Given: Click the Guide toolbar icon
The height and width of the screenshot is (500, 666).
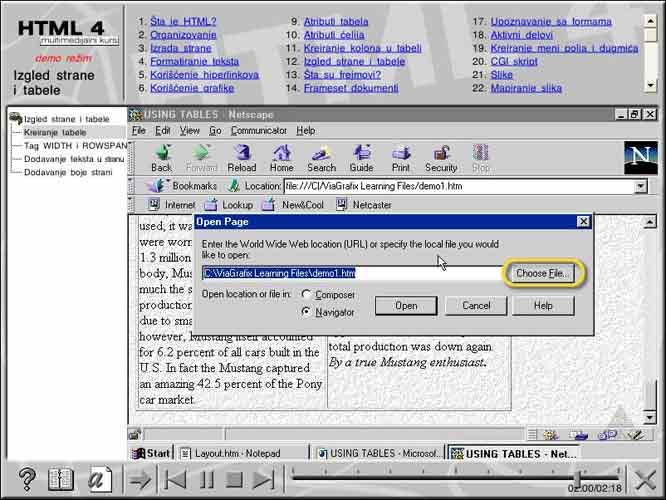Looking at the screenshot, I should point(361,157).
